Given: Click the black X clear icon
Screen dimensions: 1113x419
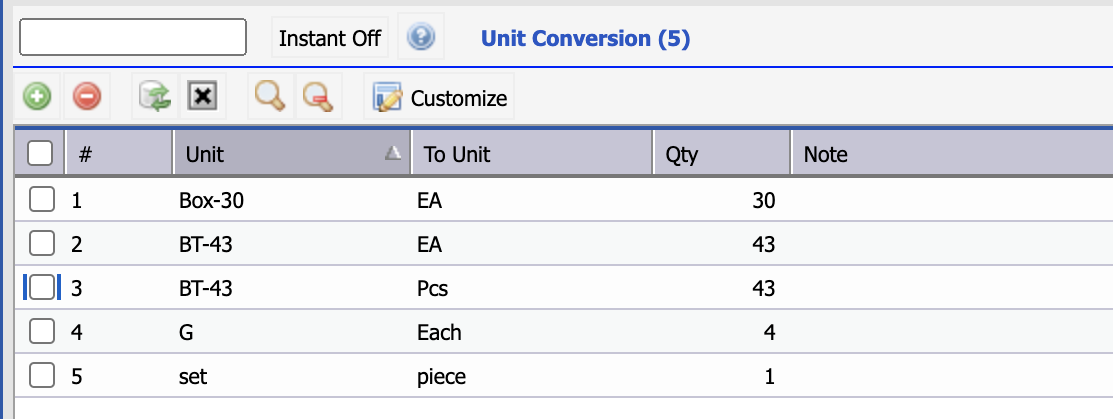Looking at the screenshot, I should coord(202,96).
